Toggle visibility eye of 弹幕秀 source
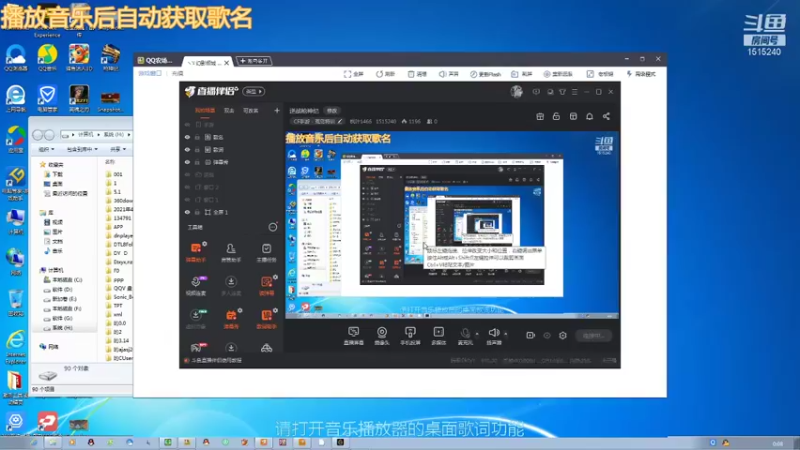This screenshot has width=800, height=450. pyautogui.click(x=187, y=162)
